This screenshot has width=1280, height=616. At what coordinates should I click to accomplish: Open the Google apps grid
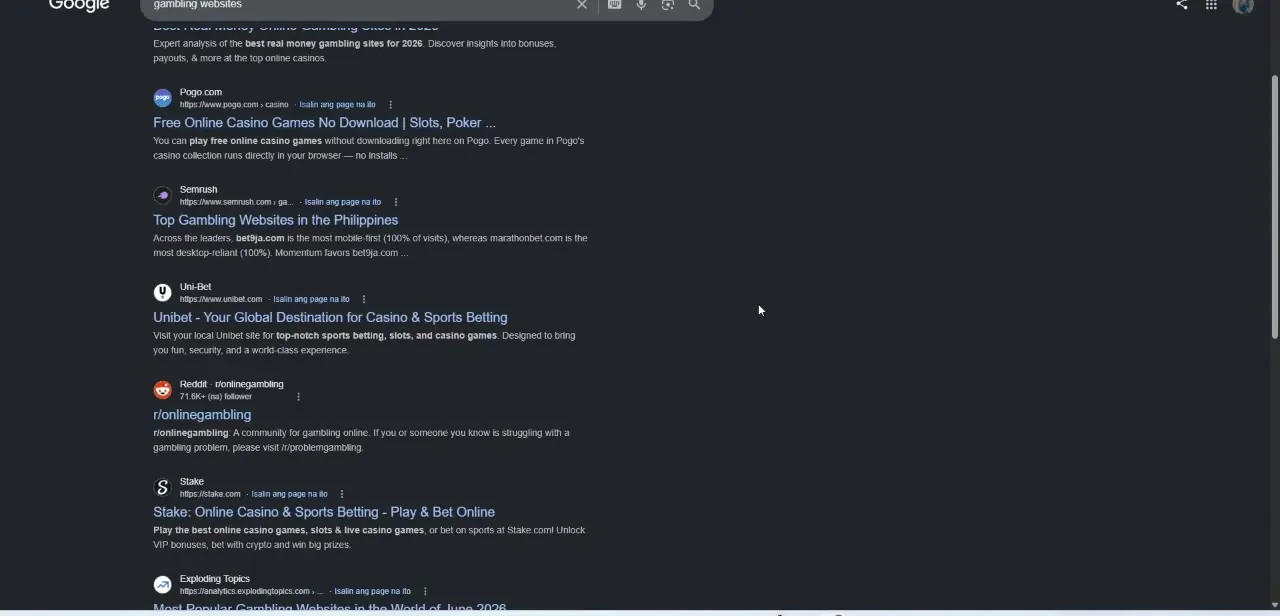click(1211, 5)
